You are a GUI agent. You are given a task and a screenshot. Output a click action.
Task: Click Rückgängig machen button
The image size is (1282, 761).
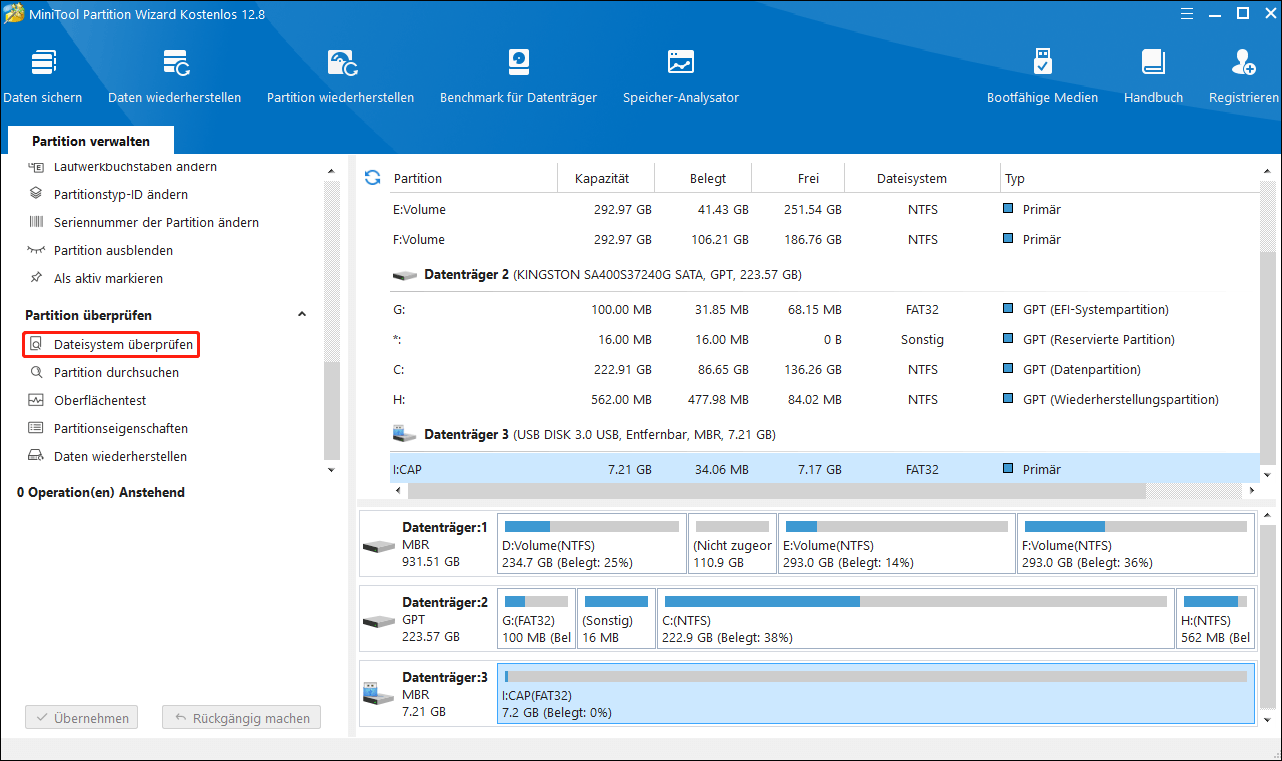click(242, 718)
